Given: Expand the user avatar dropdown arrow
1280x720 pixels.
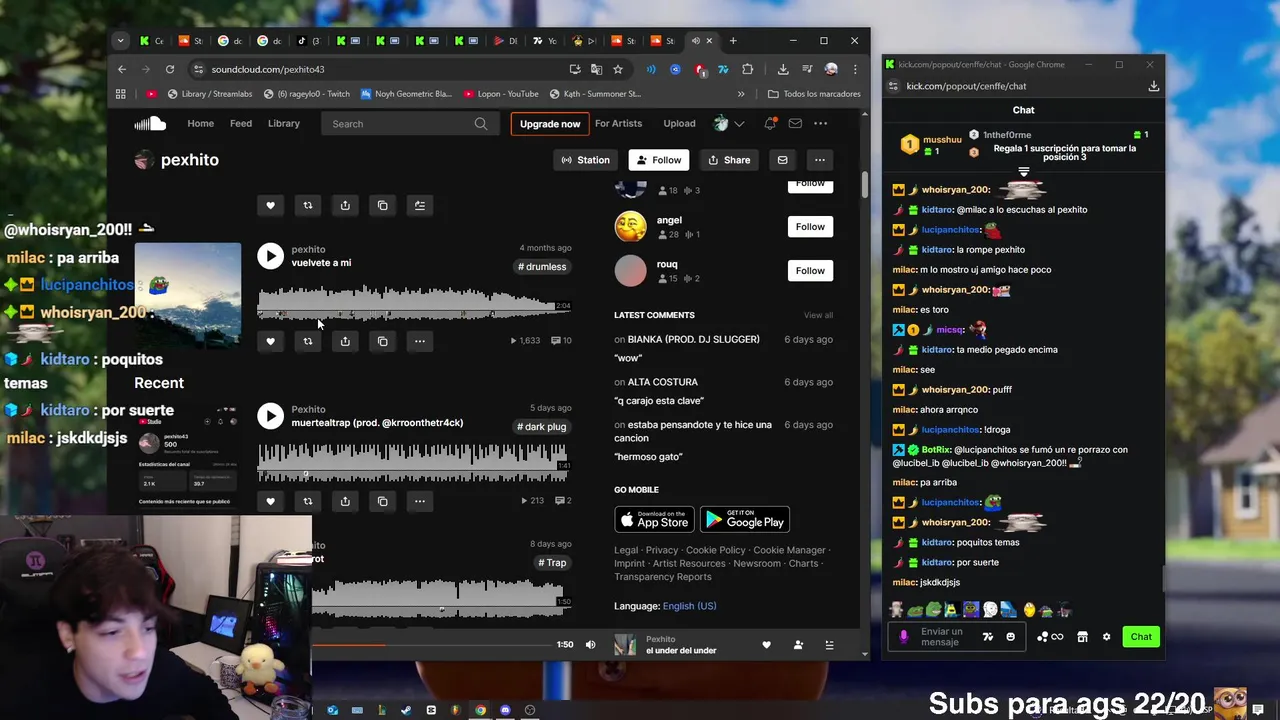Looking at the screenshot, I should tap(739, 124).
